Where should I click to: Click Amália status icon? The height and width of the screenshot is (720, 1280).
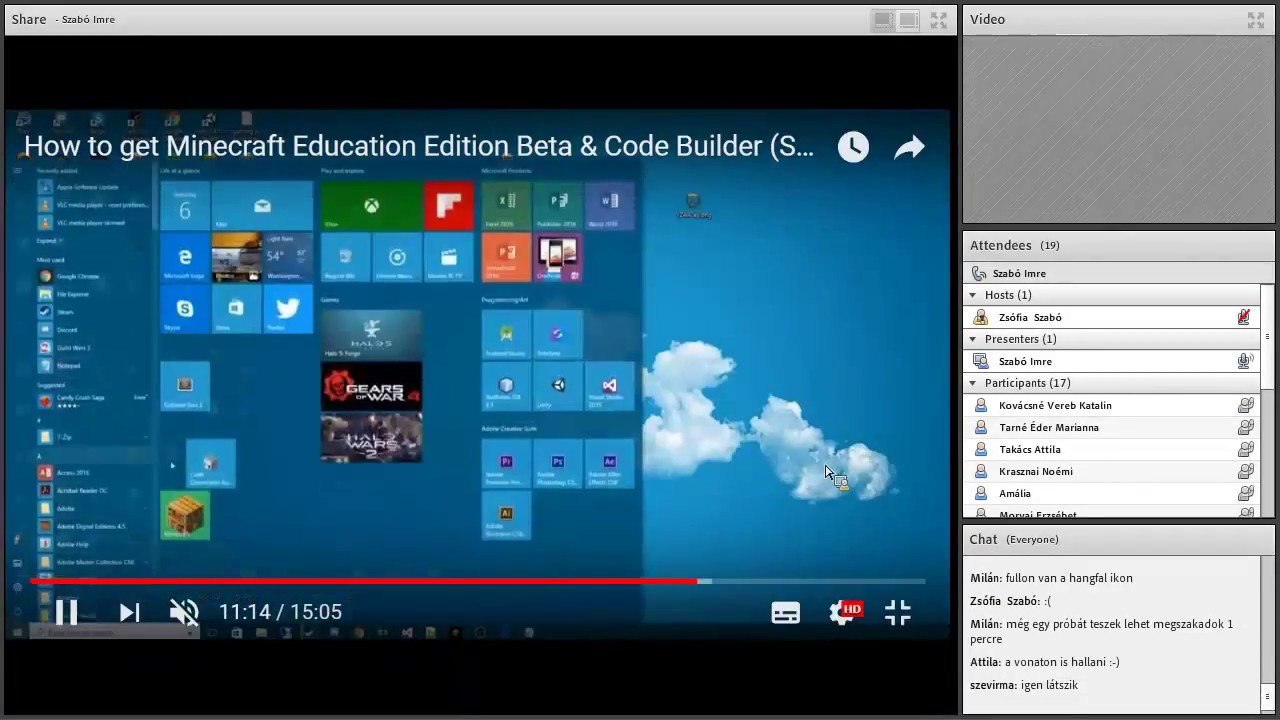click(x=1246, y=493)
